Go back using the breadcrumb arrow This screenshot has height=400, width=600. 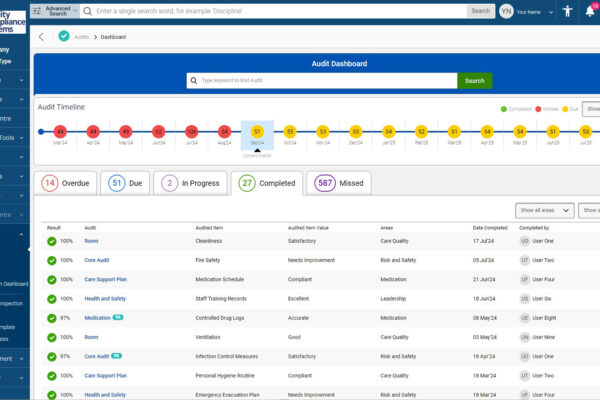click(x=41, y=37)
